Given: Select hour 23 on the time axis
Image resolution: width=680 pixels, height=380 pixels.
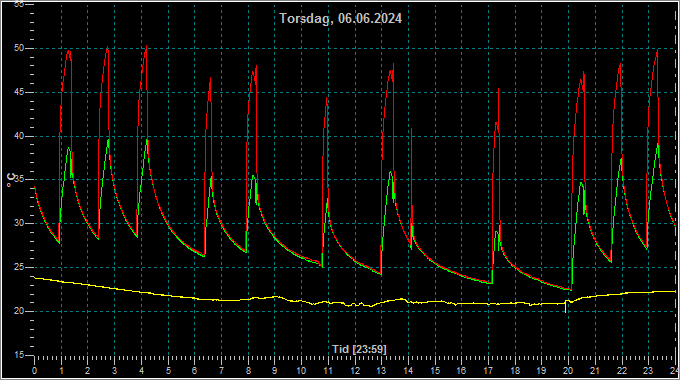Looking at the screenshot, I should point(648,371).
